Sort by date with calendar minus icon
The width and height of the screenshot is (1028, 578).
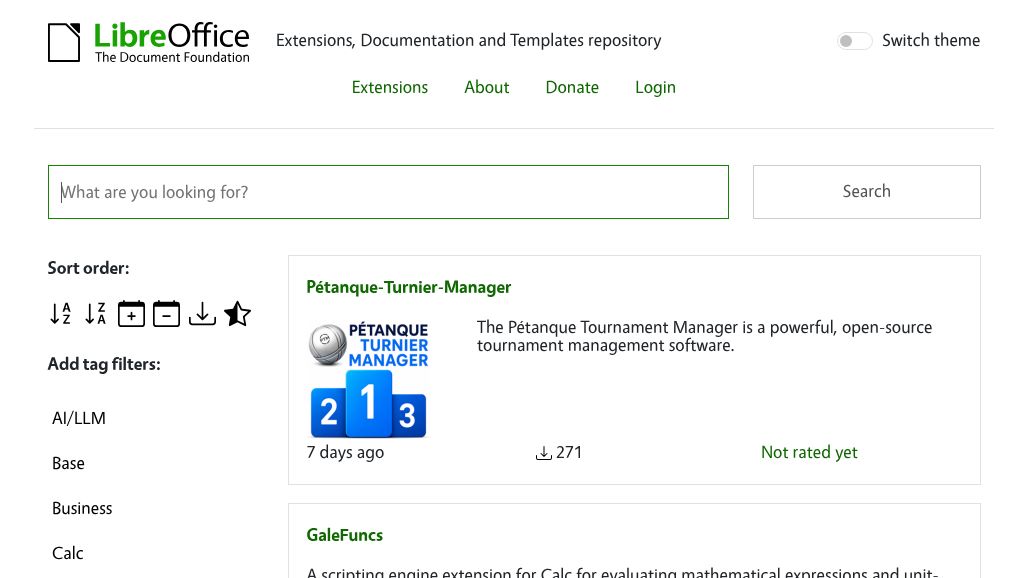tap(167, 314)
